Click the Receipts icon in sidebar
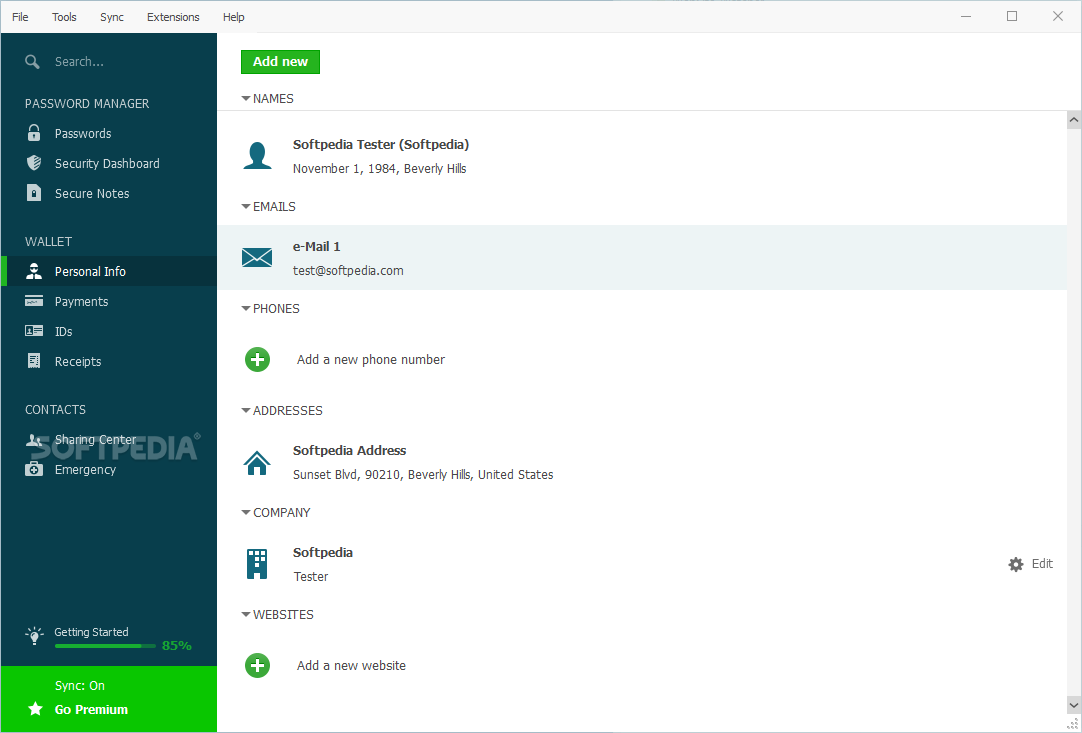This screenshot has height=733, width=1082. click(34, 360)
